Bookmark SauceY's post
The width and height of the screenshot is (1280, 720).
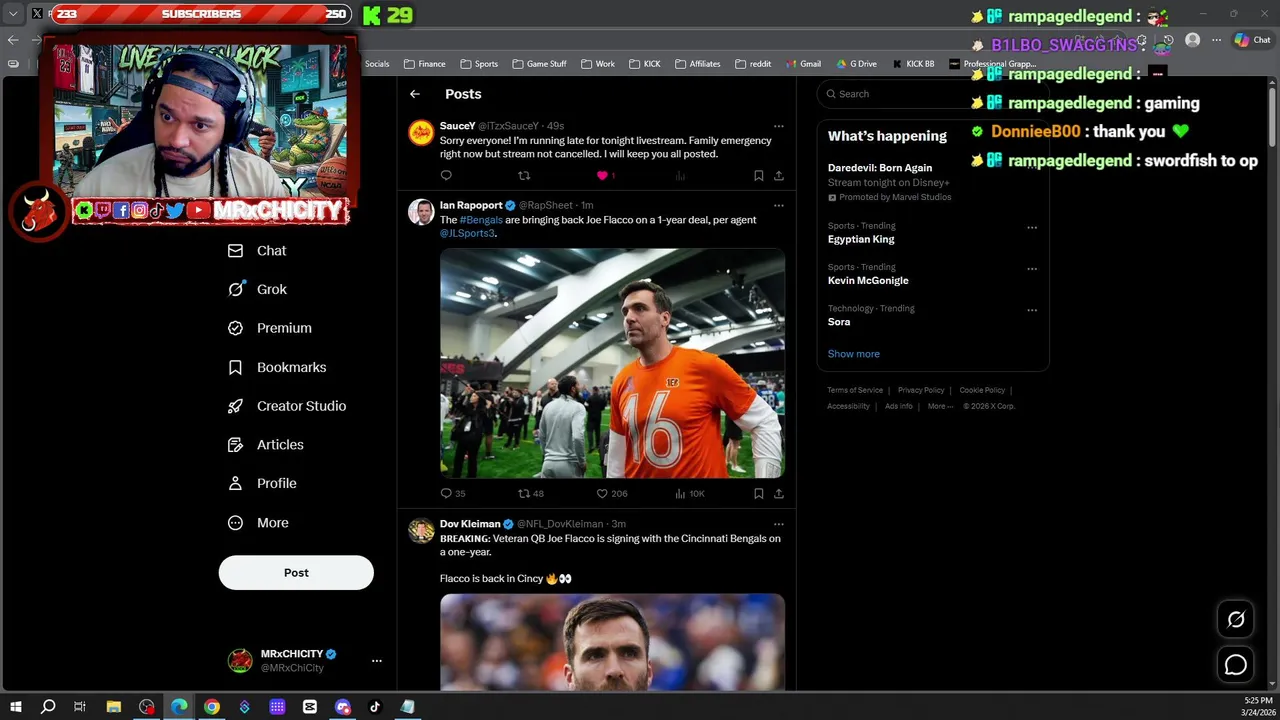(759, 176)
